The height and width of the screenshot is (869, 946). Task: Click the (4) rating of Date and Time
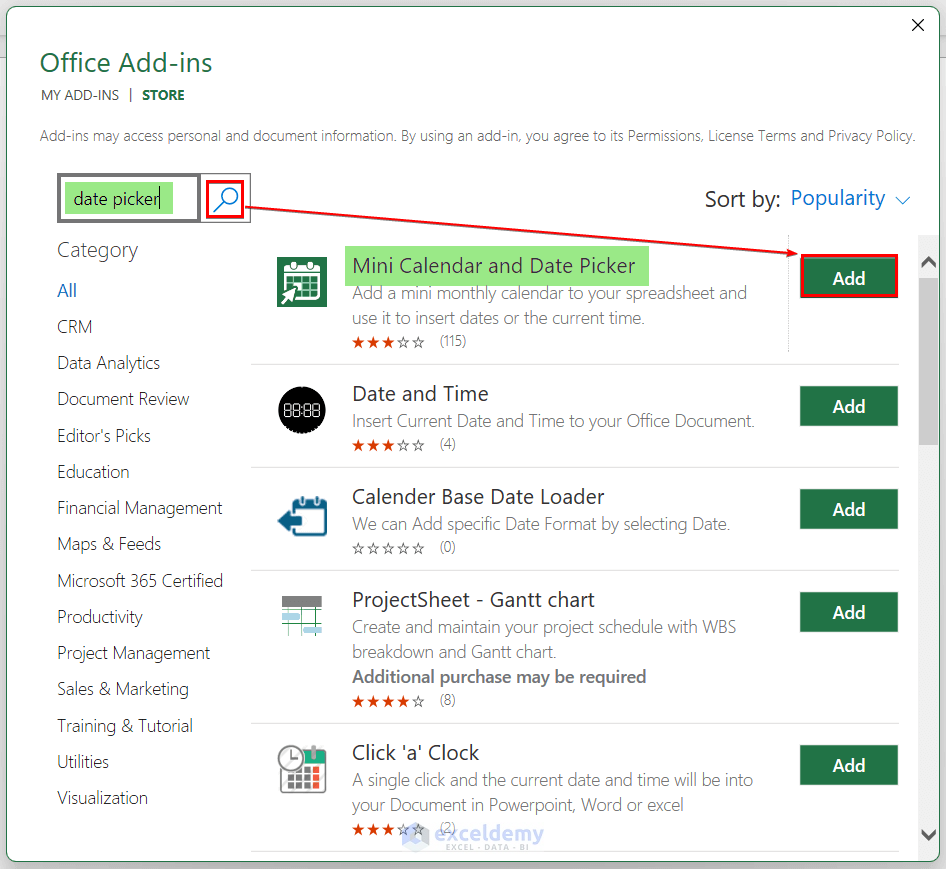(x=447, y=445)
